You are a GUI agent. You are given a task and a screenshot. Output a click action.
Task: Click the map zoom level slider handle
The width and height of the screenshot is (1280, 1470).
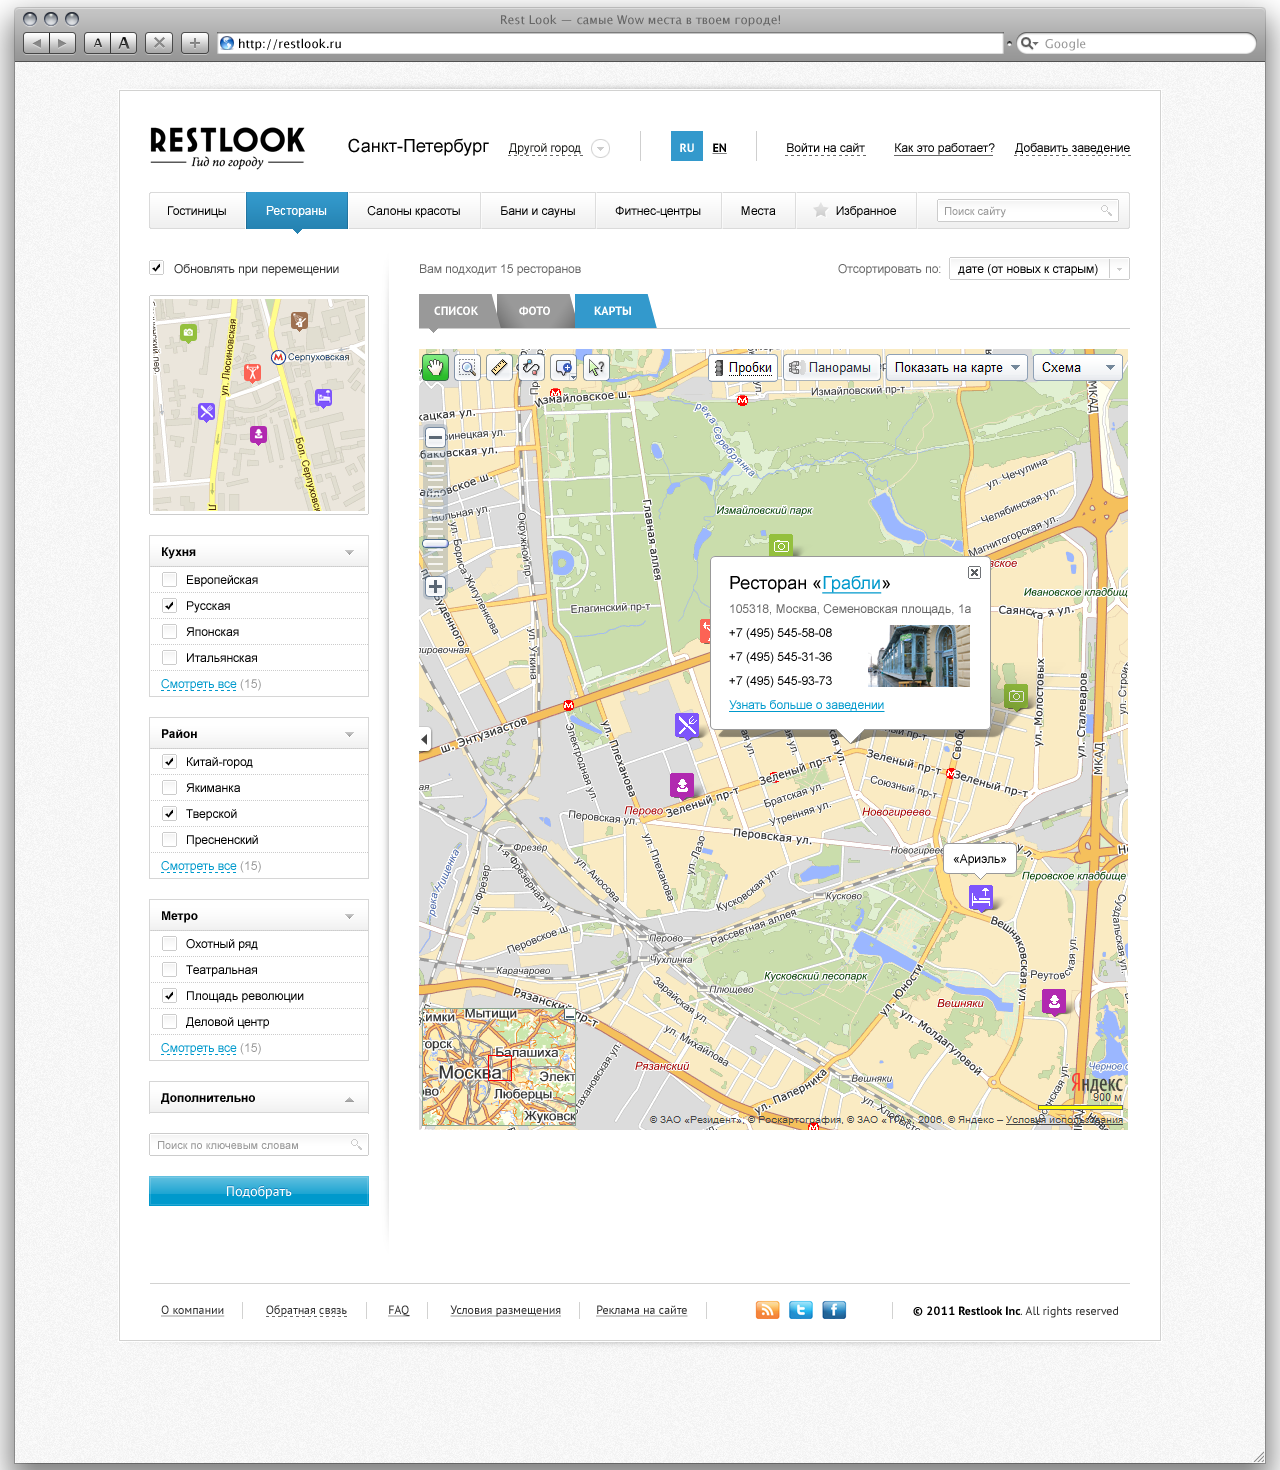click(x=435, y=543)
